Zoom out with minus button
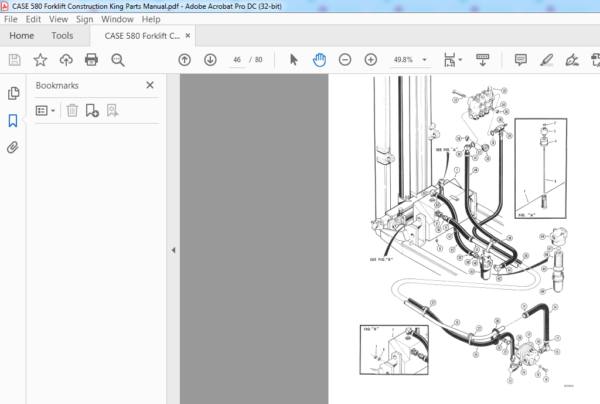The image size is (600, 404). point(345,60)
